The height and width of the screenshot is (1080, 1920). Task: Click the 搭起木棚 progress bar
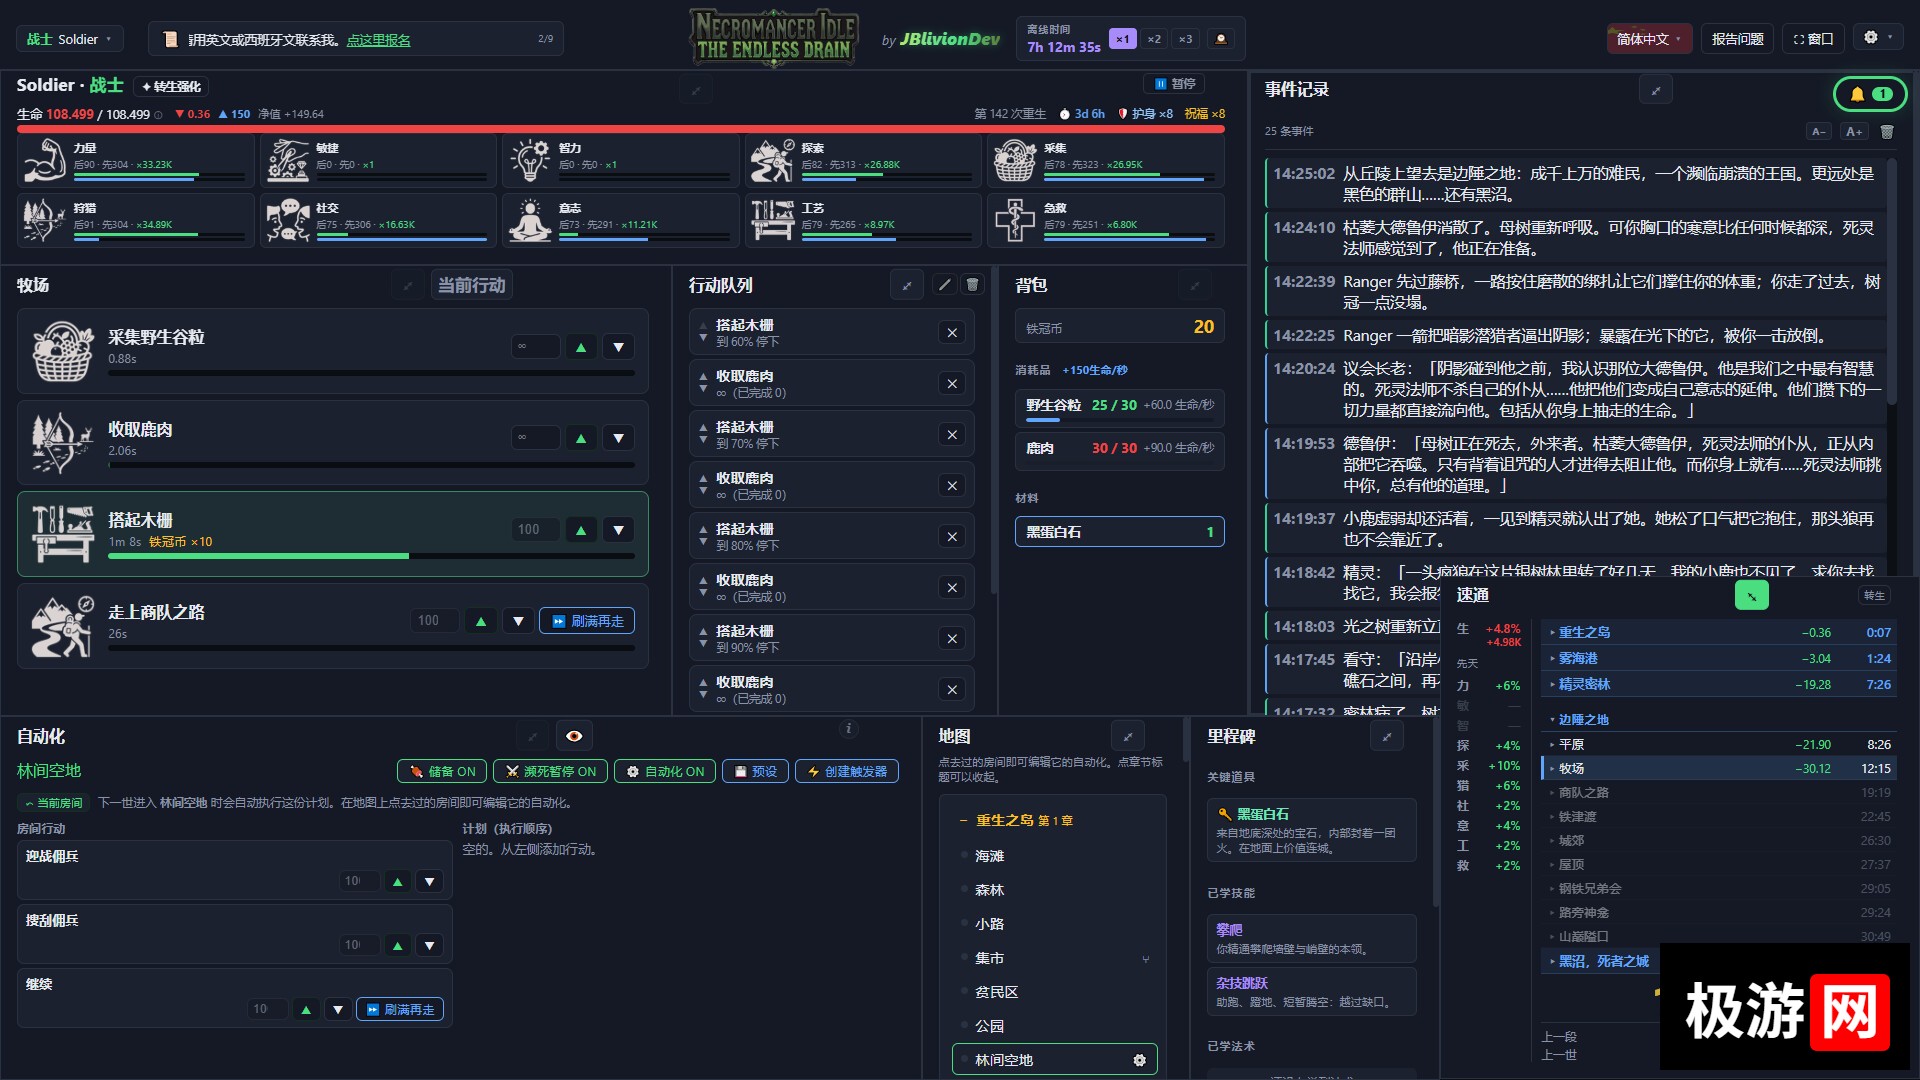[x=371, y=556]
